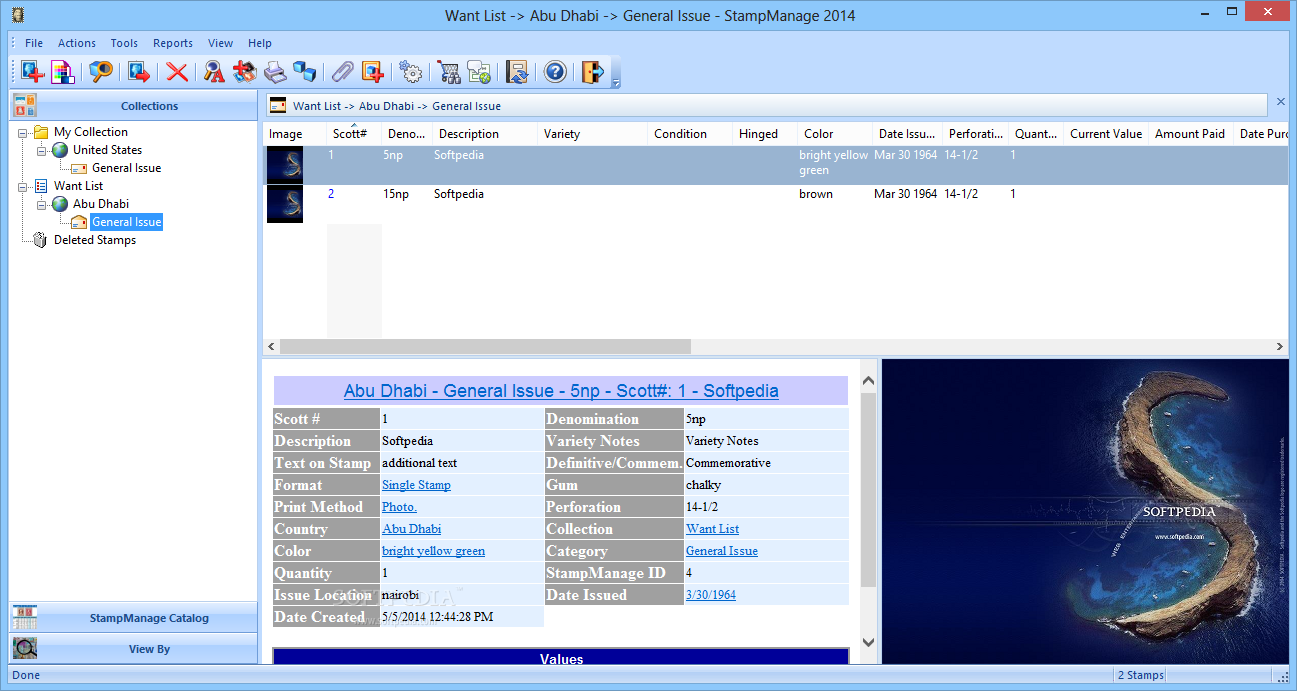Viewport: 1297px width, 691px height.
Task: Open the Tools menu
Action: 124,43
